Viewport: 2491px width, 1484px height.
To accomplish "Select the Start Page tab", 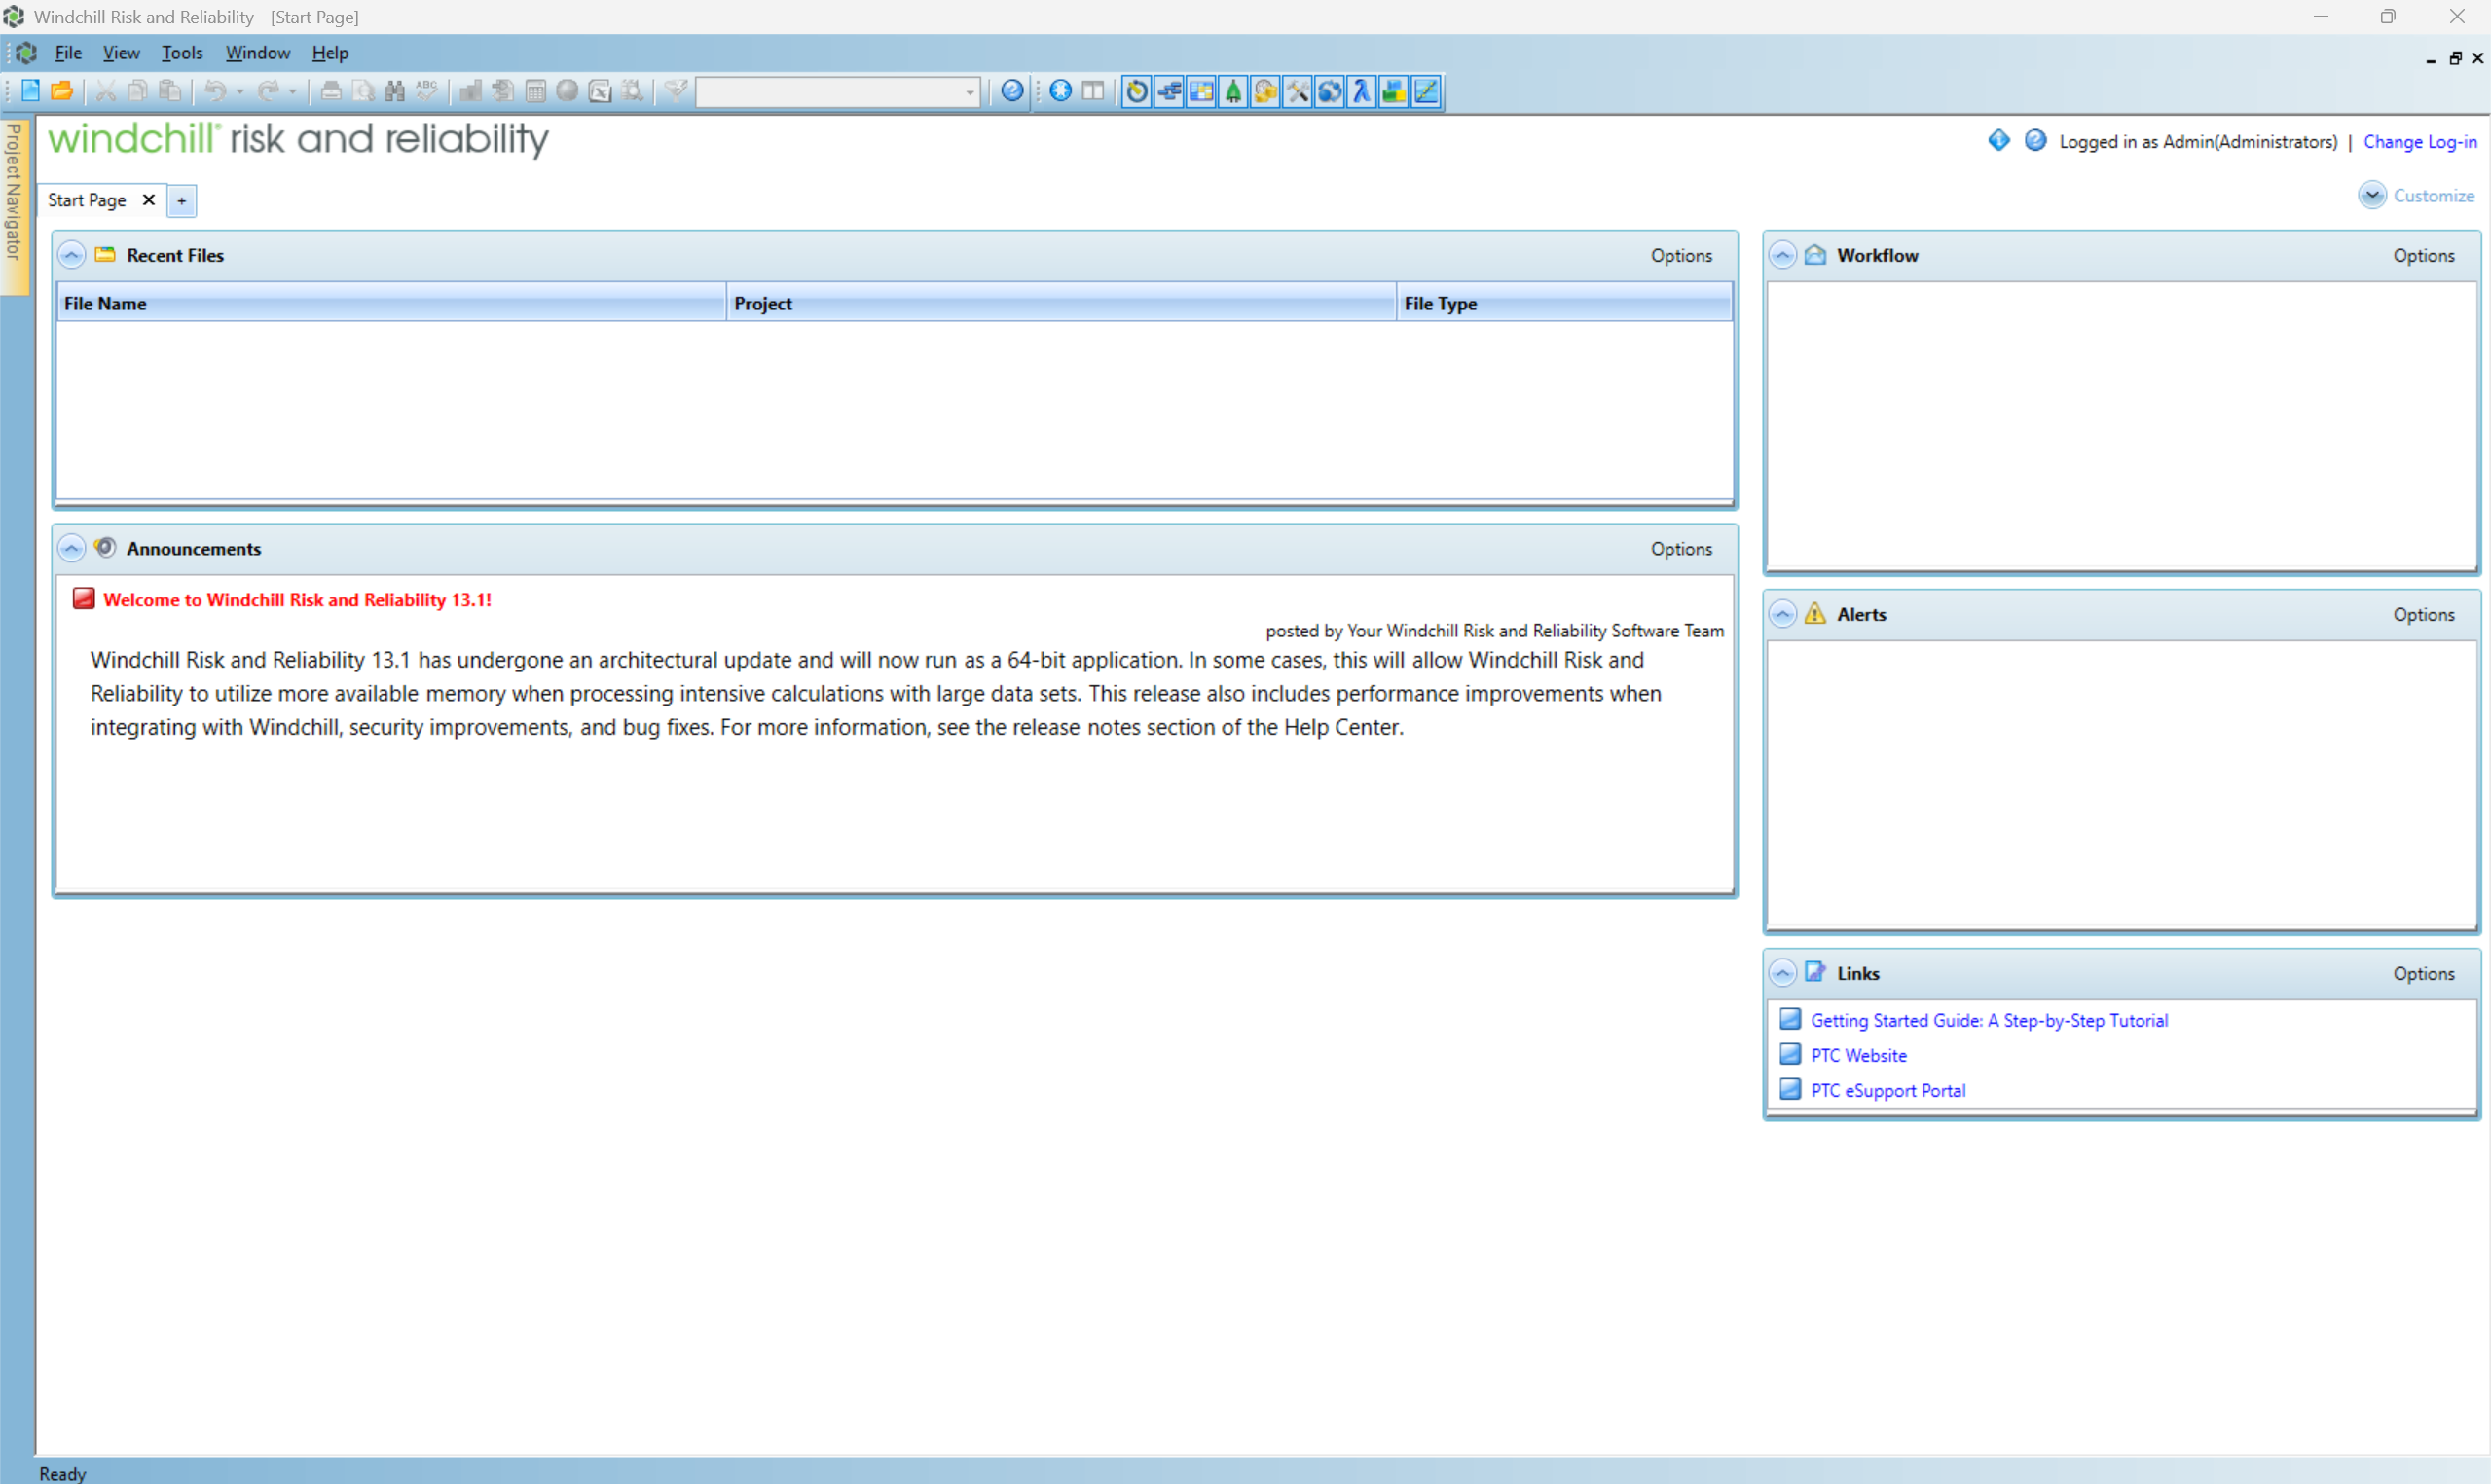I will point(87,200).
